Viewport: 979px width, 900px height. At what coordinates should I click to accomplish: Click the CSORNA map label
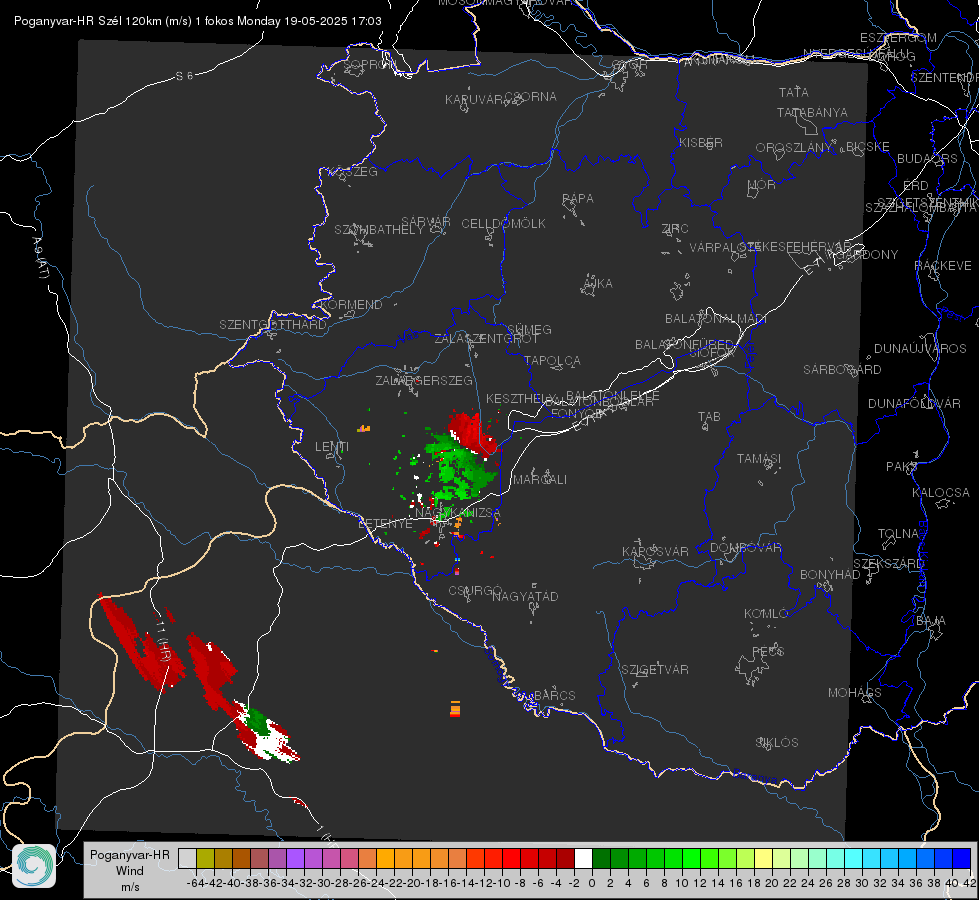click(531, 97)
